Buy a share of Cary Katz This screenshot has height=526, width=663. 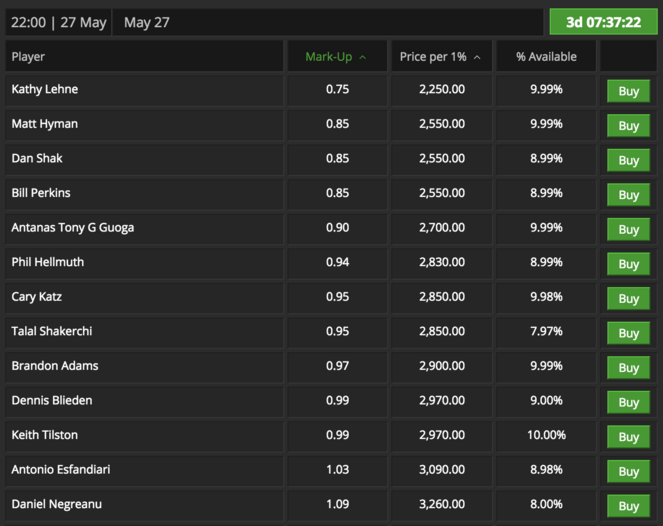tap(628, 299)
